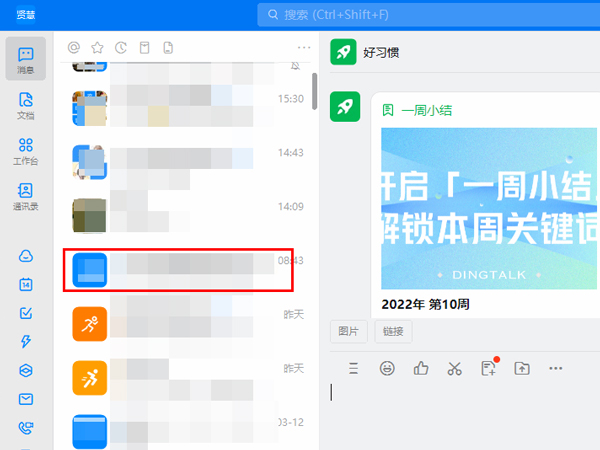
Task: Open the 工作台 workbench in sidebar
Action: (27, 151)
